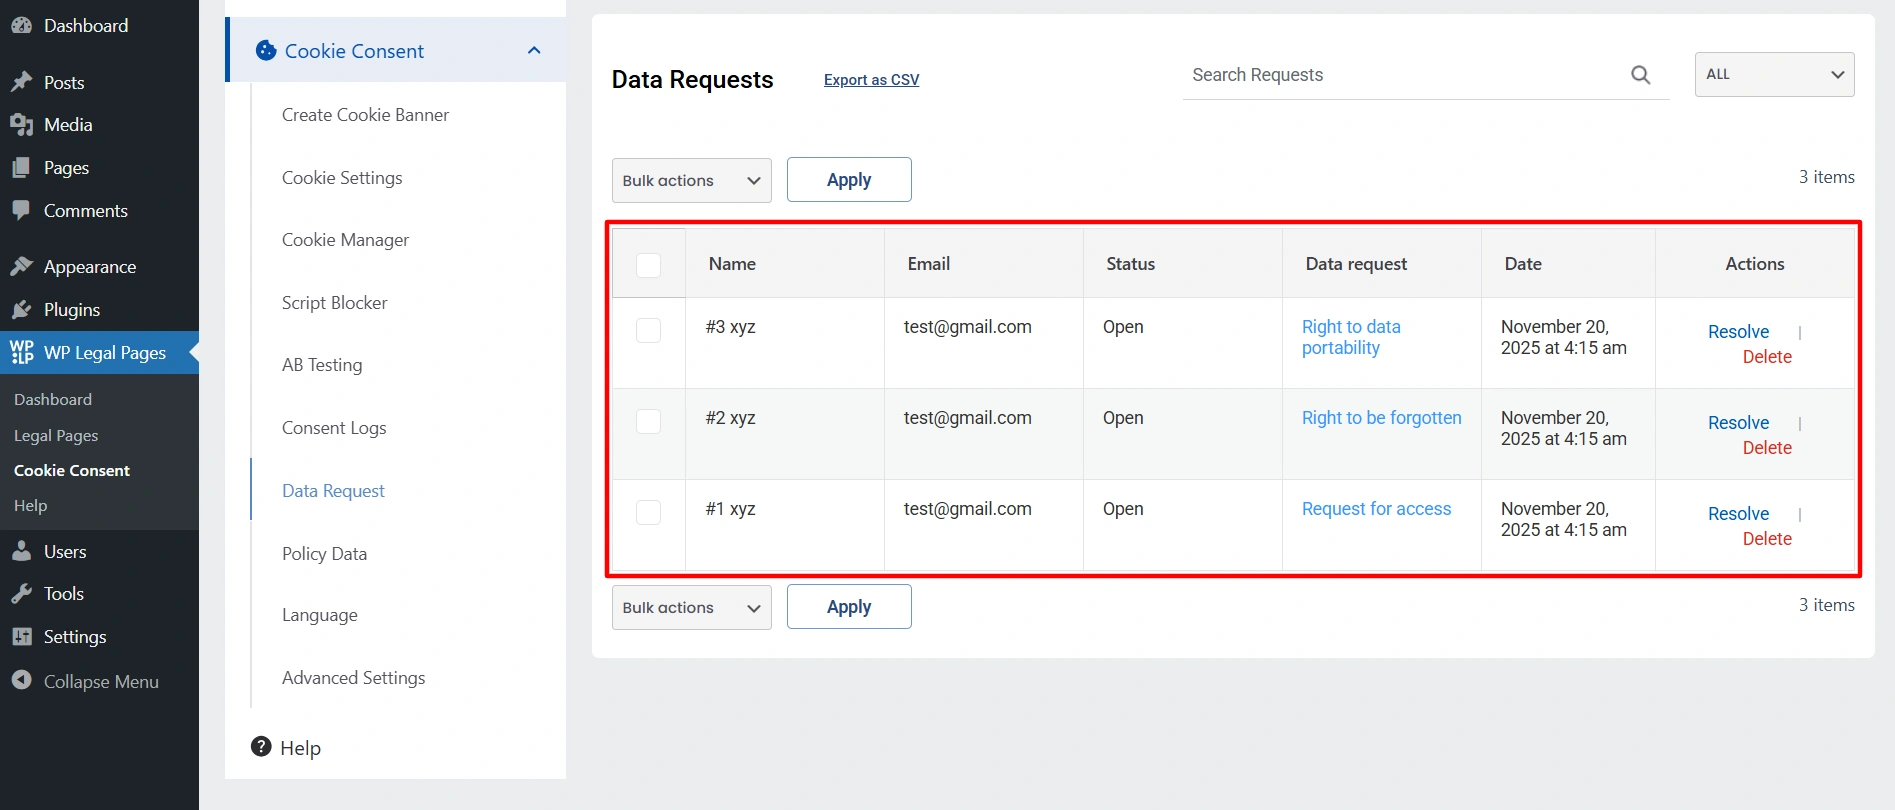Click the WP Legal Pages logo icon
The height and width of the screenshot is (810, 1895).
tap(21, 353)
